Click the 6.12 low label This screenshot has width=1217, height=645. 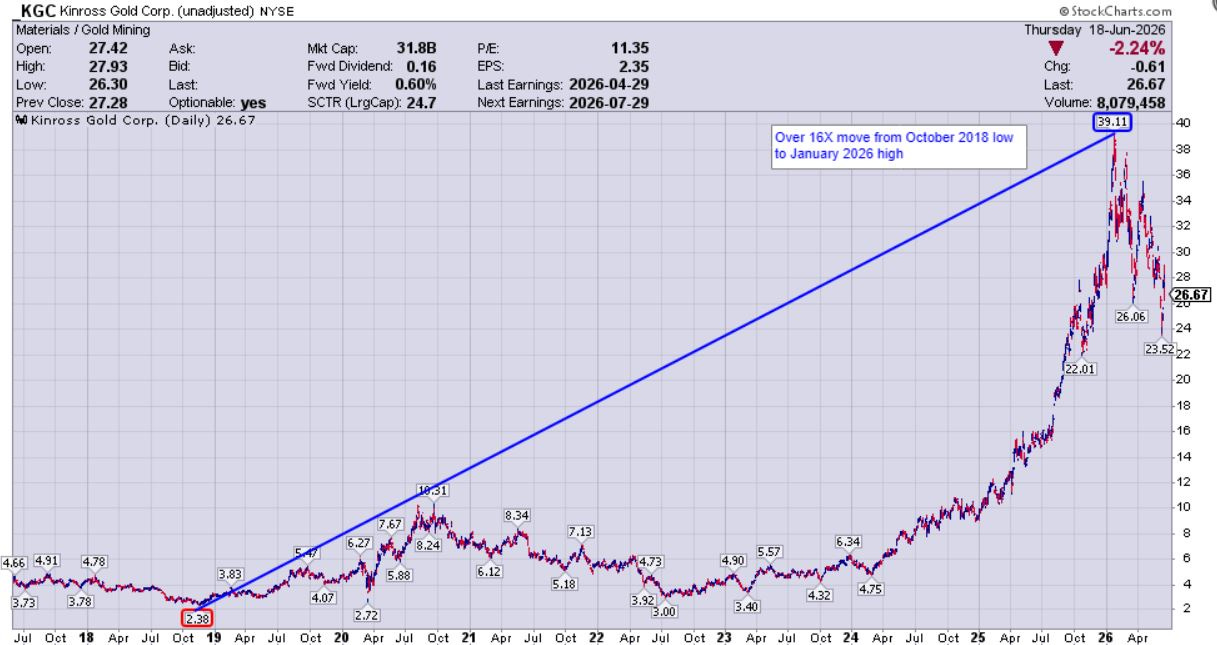click(489, 571)
